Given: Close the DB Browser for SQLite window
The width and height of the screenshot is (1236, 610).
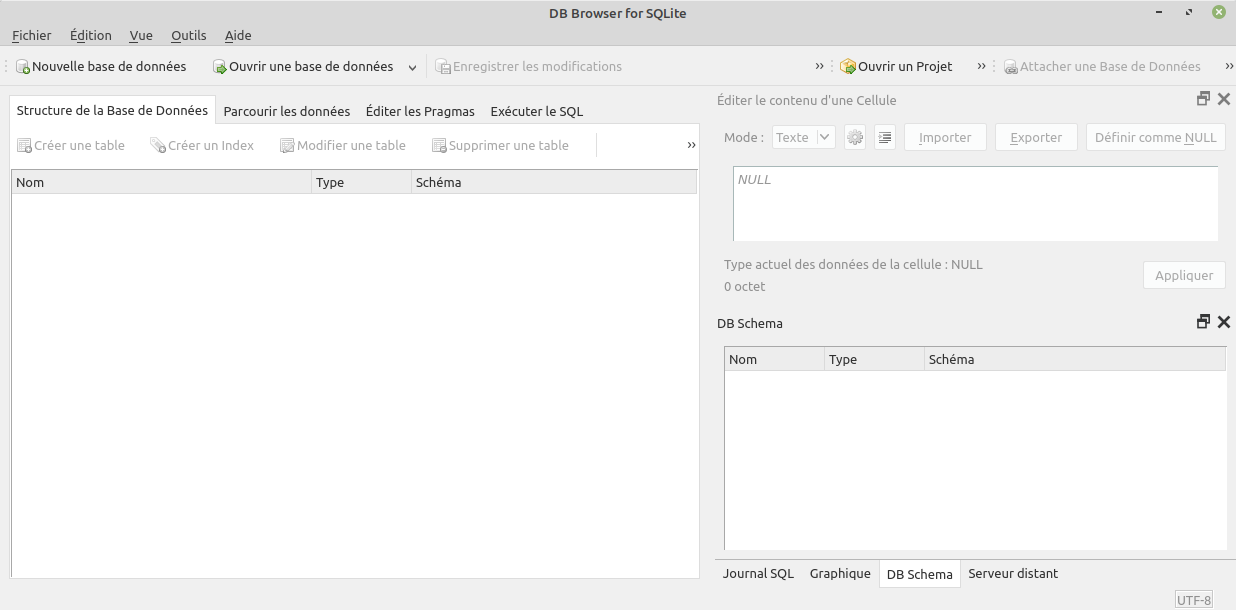Looking at the screenshot, I should pos(1219,12).
